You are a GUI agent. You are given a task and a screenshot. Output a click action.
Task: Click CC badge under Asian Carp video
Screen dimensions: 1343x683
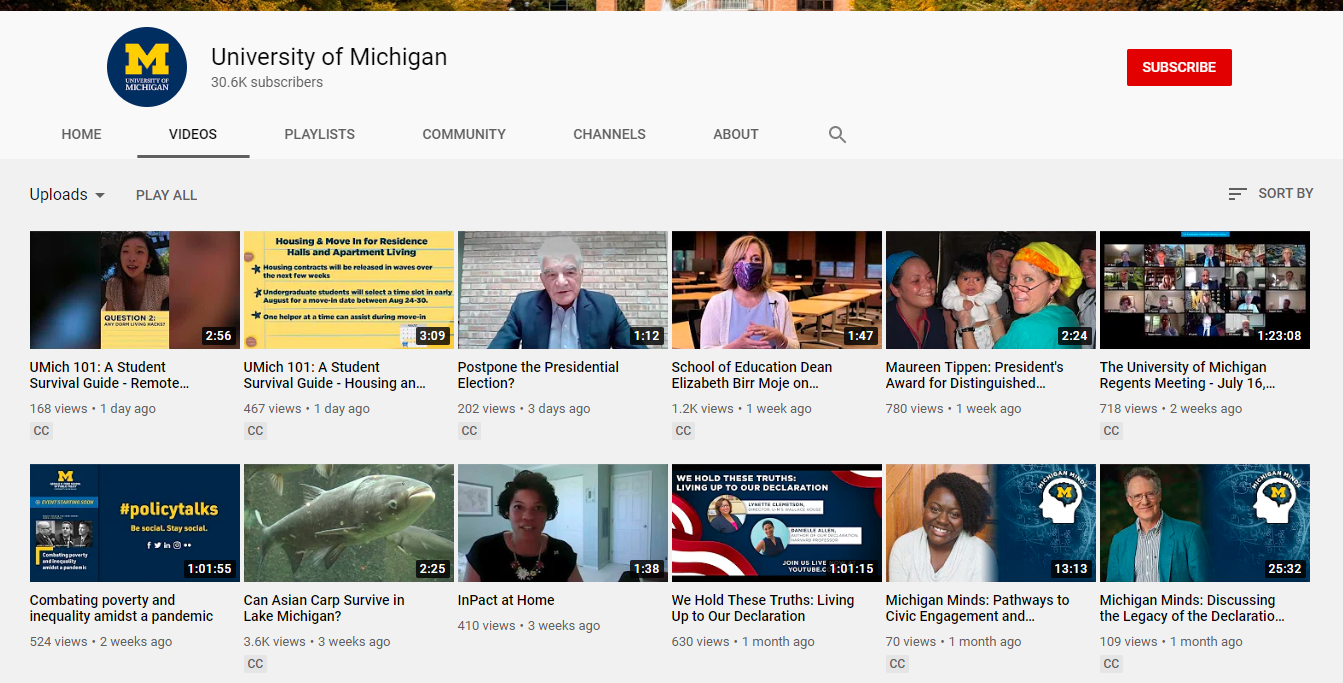click(x=255, y=664)
